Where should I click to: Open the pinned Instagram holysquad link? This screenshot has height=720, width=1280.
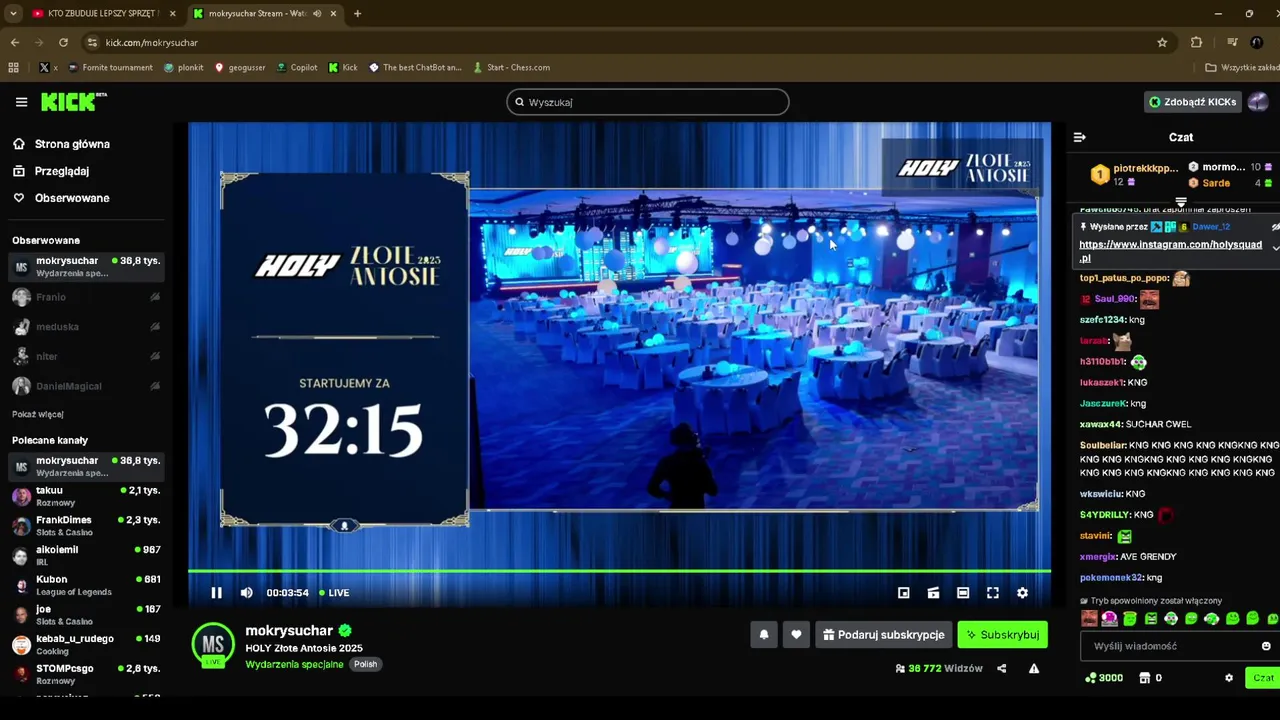point(1170,251)
